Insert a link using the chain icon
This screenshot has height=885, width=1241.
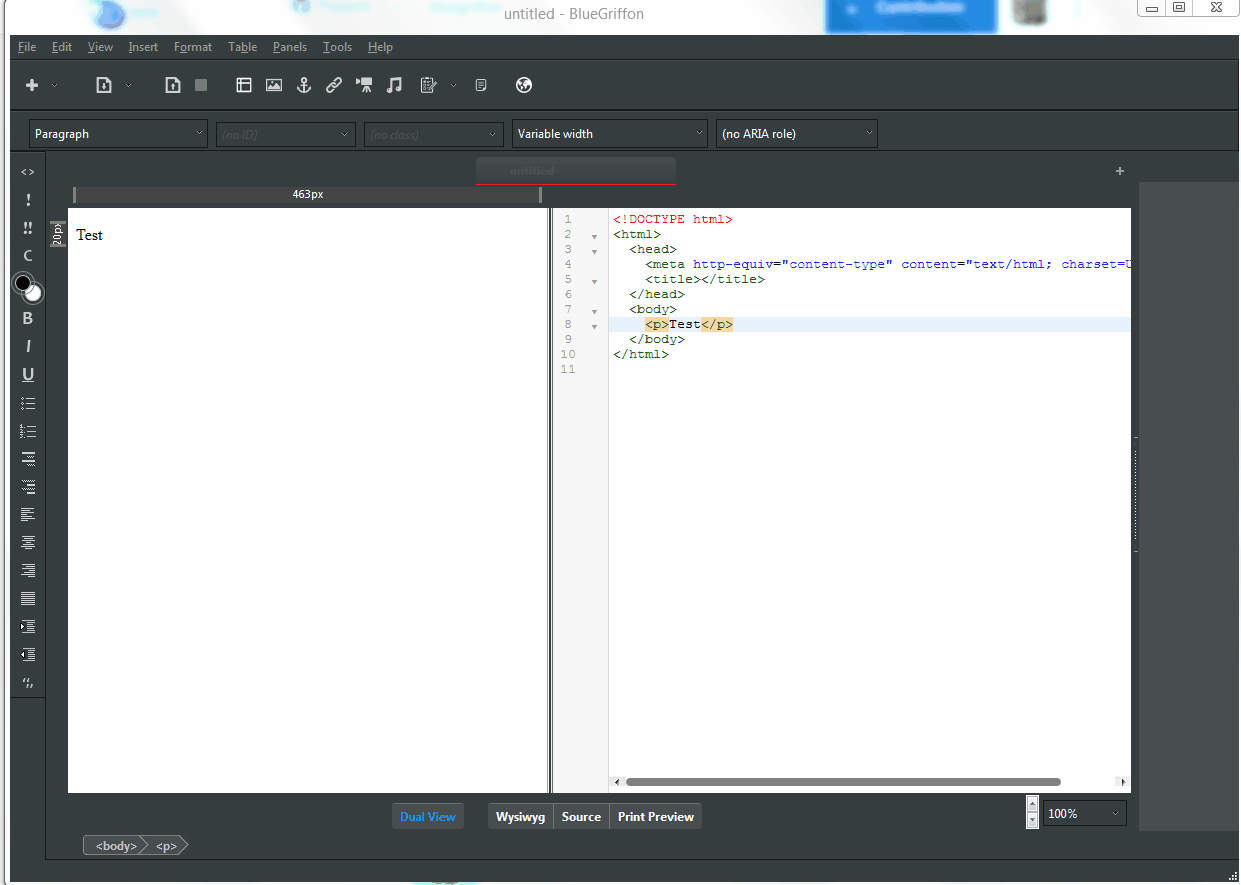coord(334,86)
